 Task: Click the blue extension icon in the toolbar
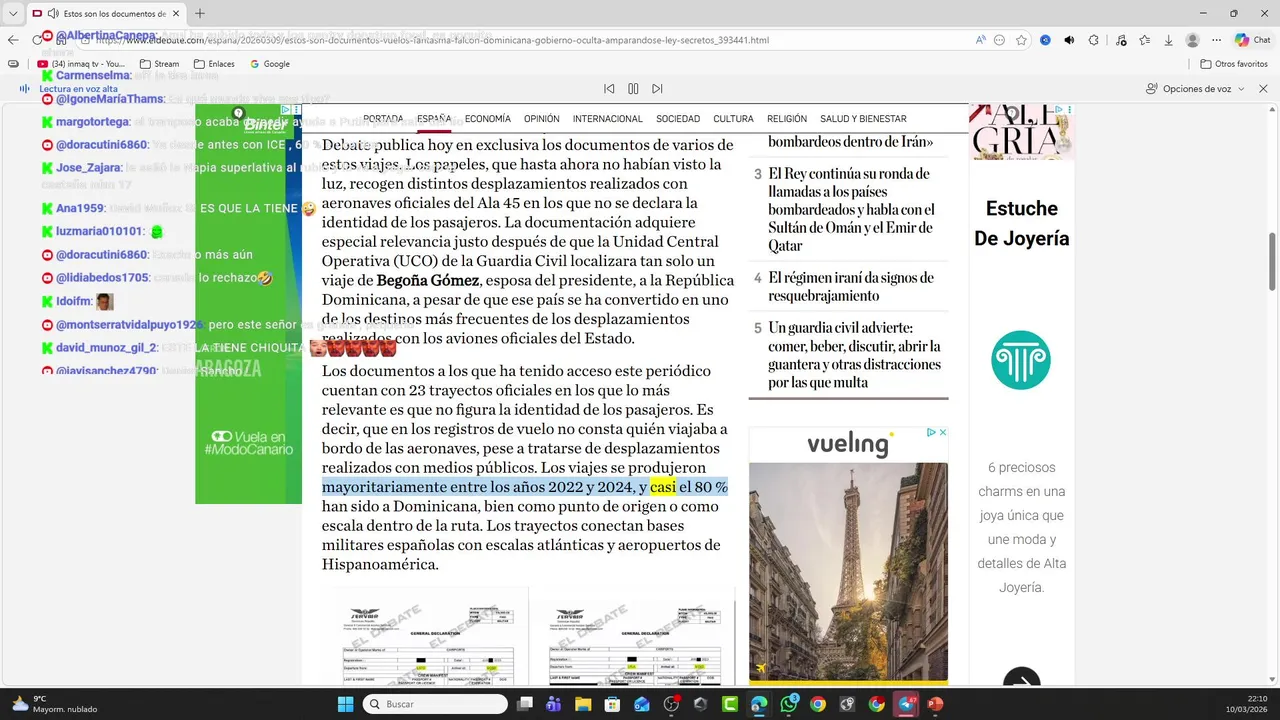(1045, 40)
